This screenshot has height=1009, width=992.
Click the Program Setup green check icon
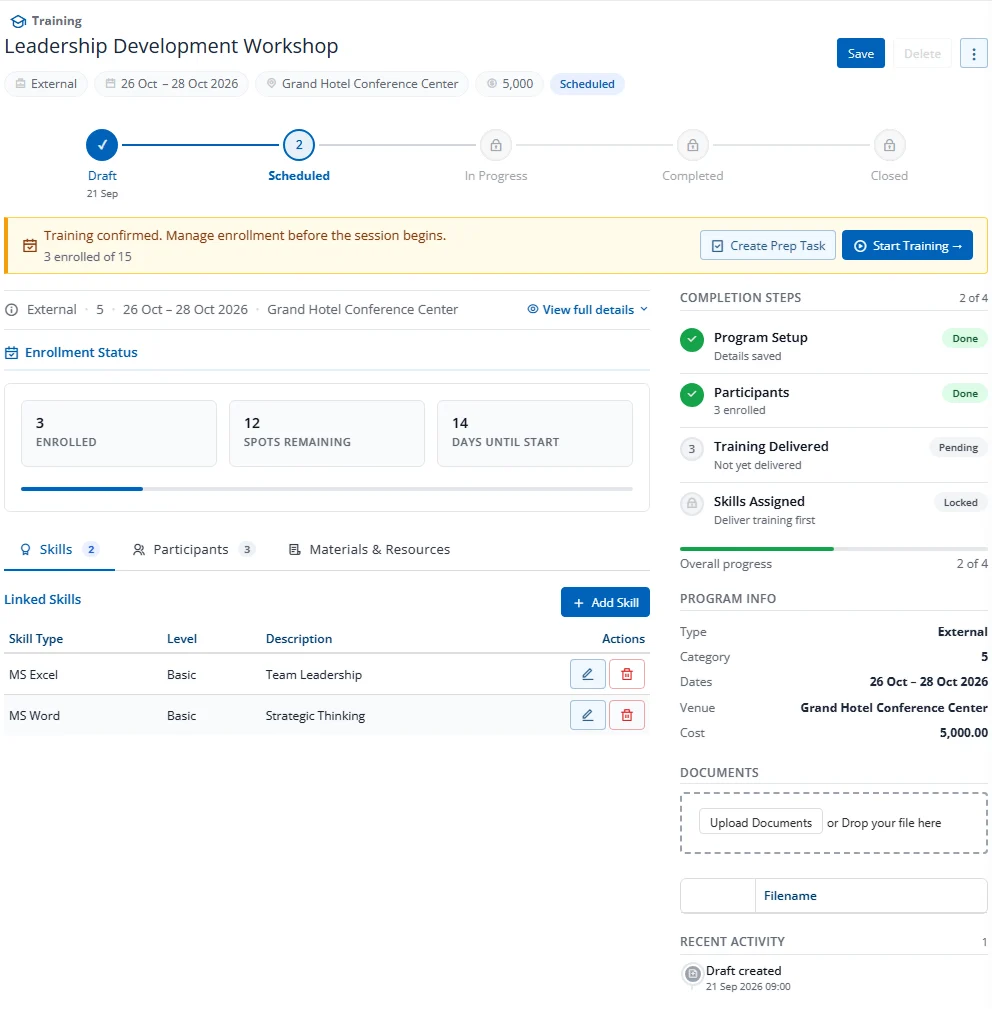coord(692,340)
